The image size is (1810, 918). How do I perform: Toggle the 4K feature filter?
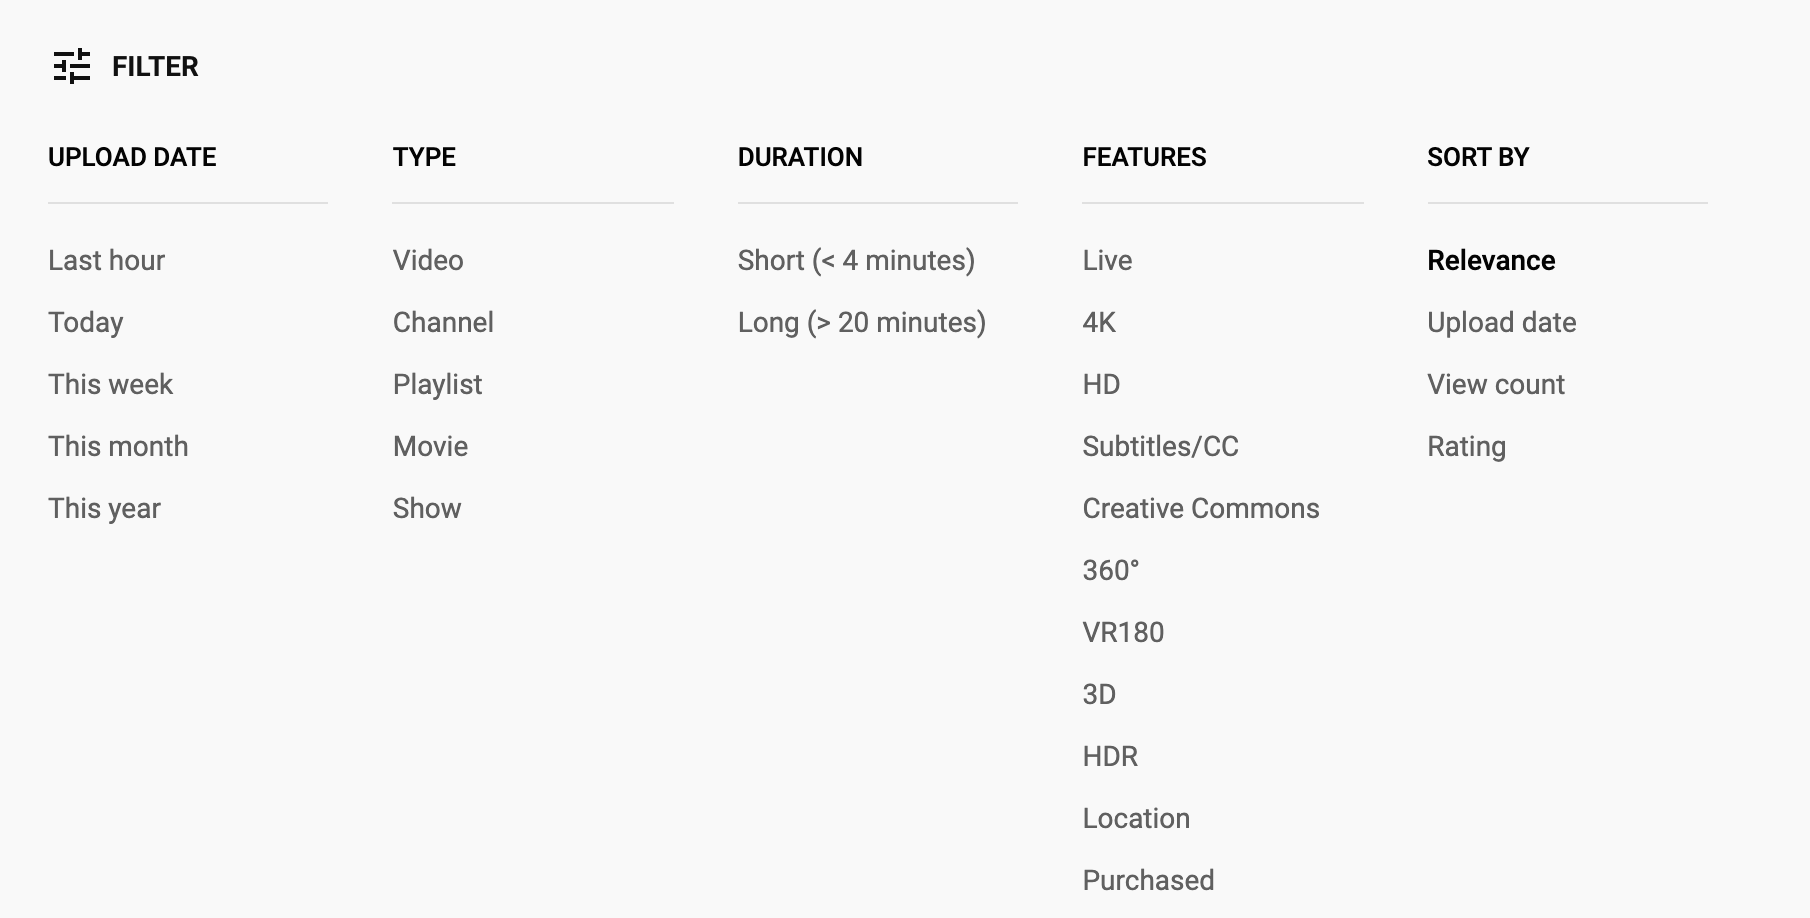pos(1099,323)
